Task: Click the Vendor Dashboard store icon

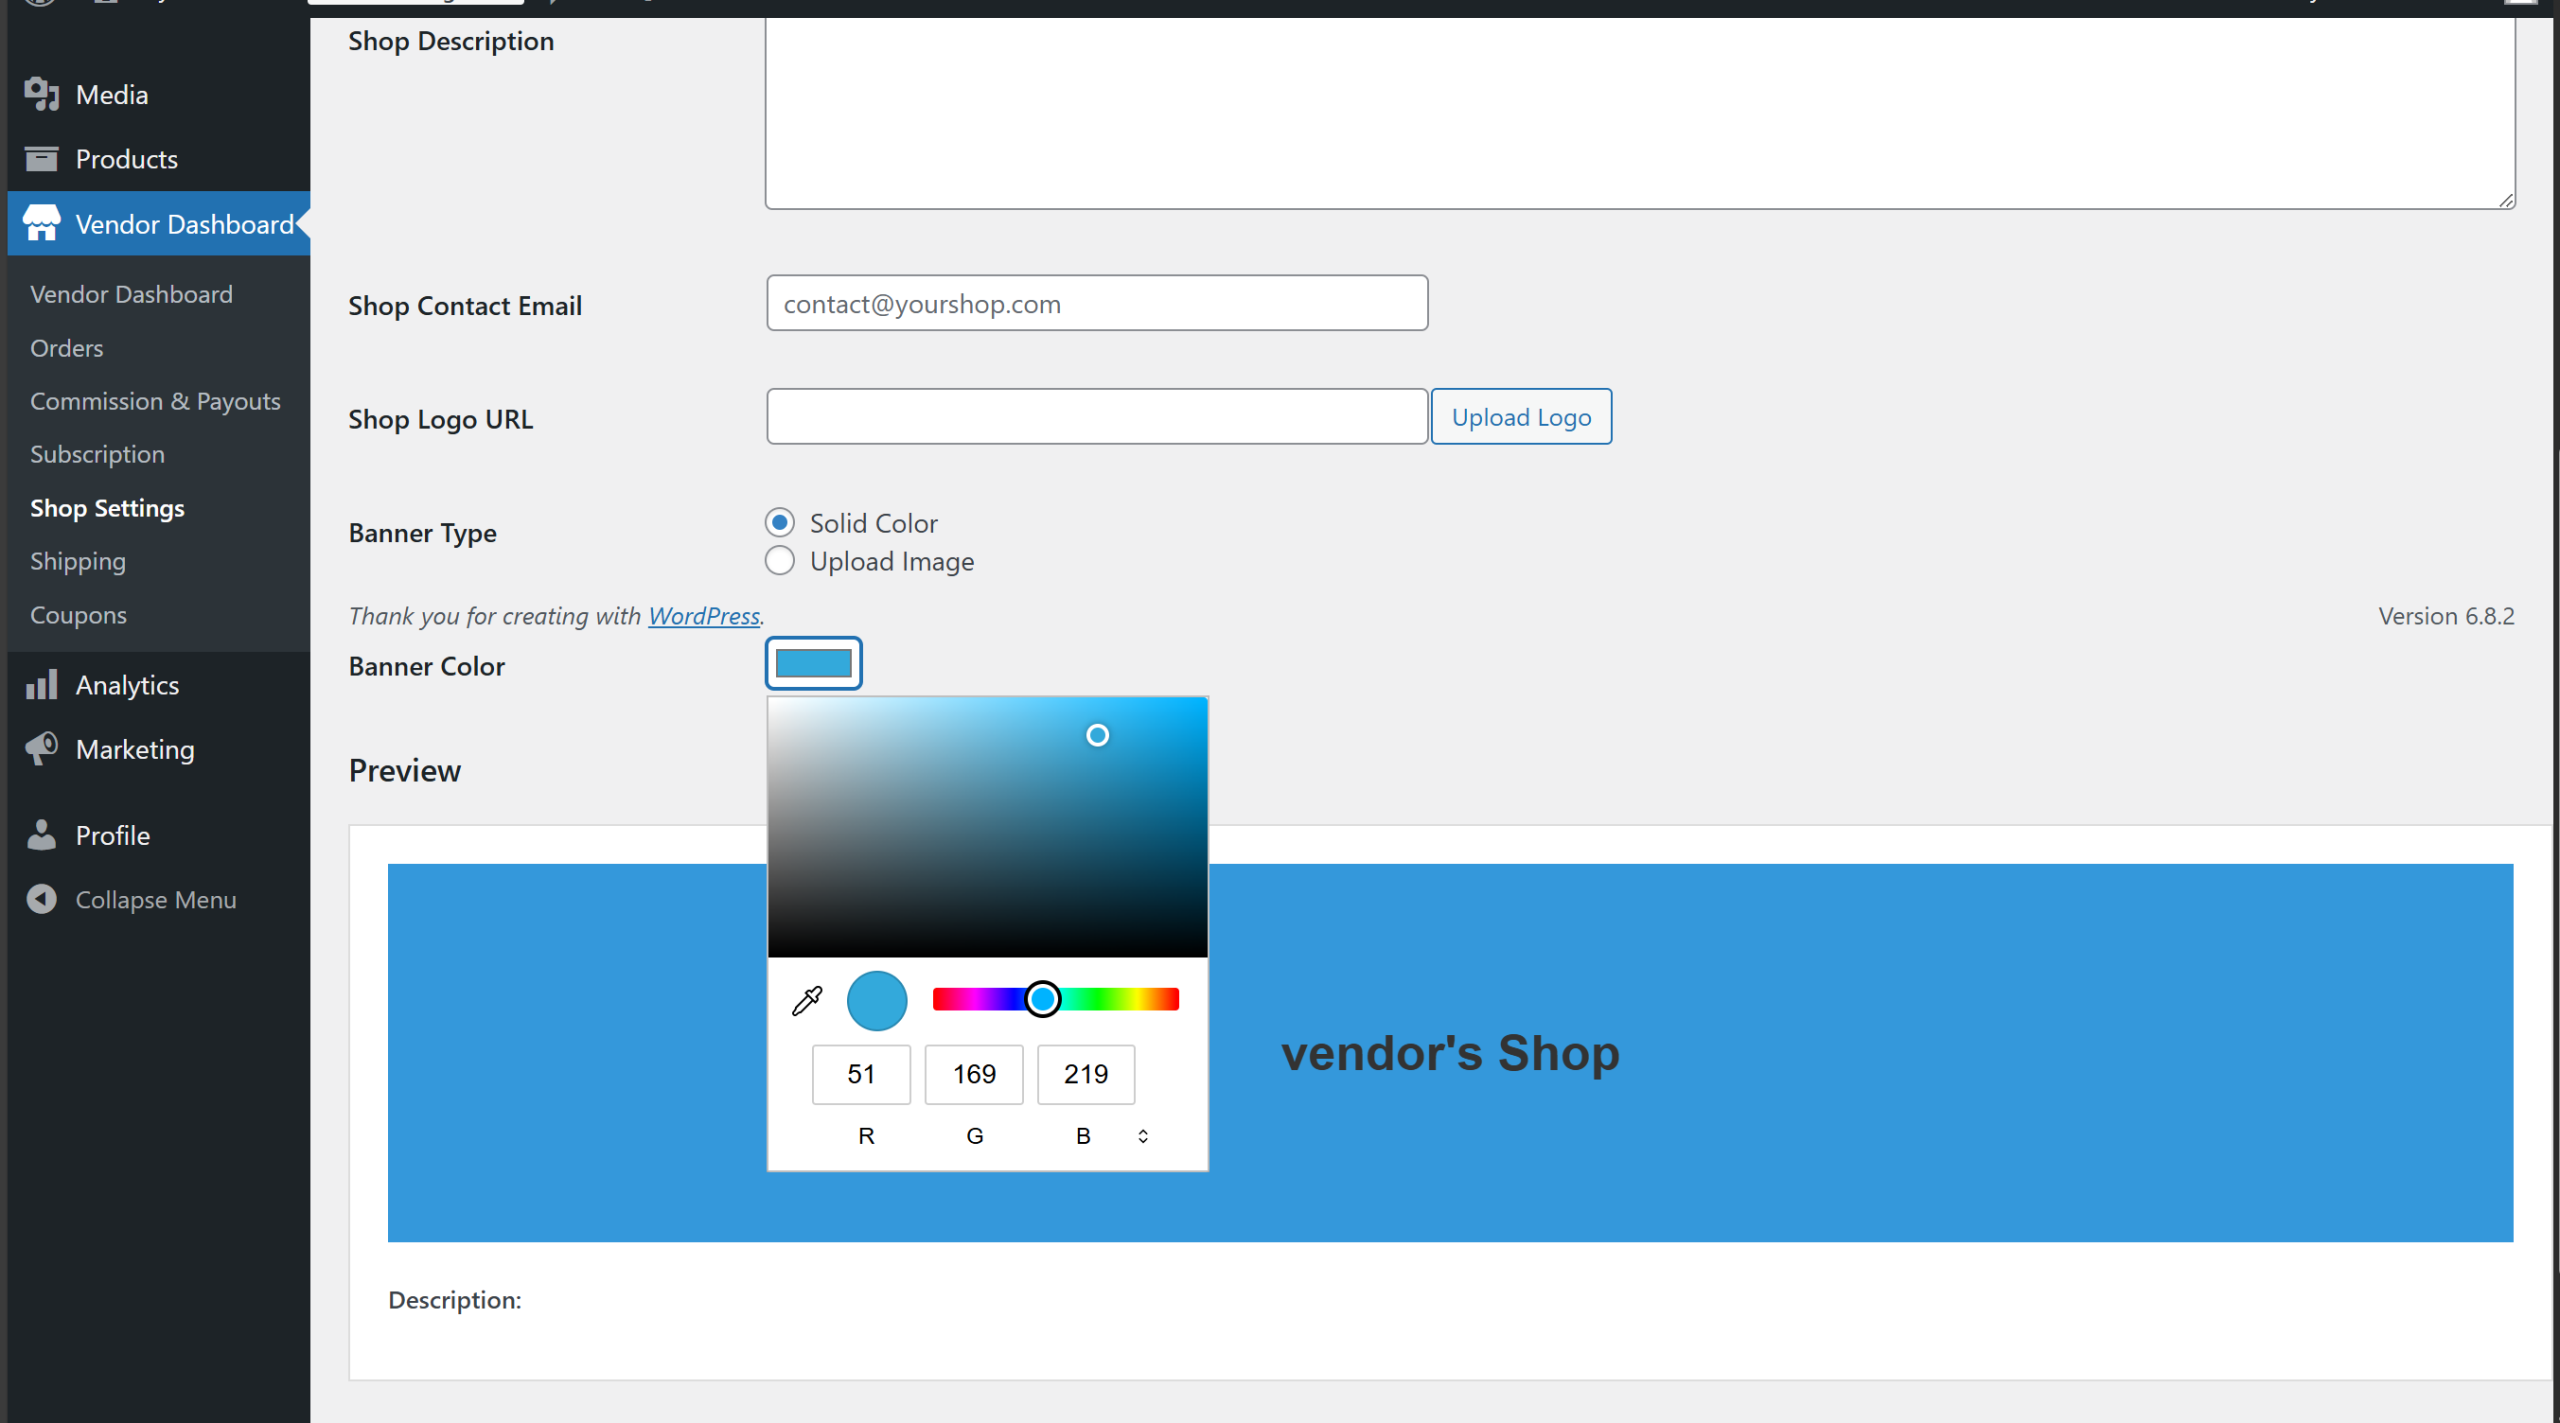Action: click(x=41, y=223)
